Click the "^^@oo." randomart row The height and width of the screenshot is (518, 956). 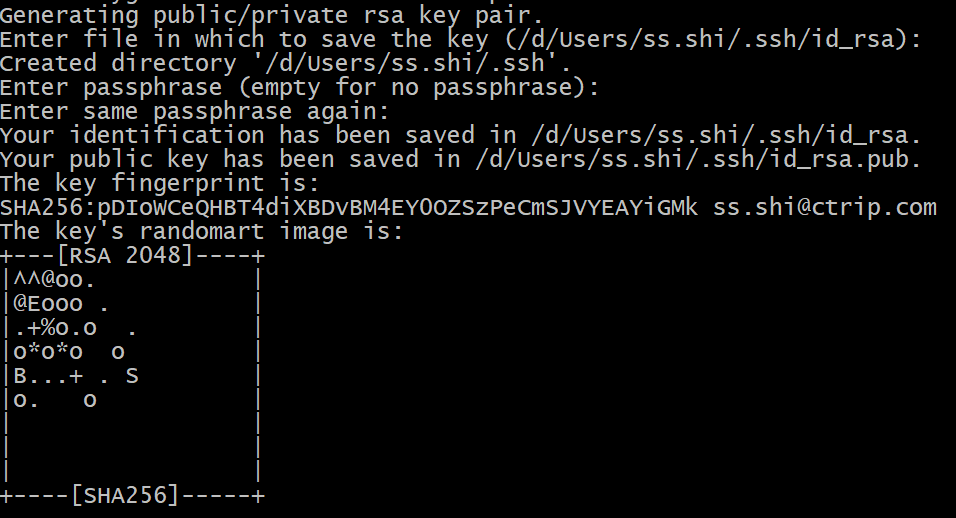tap(54, 280)
